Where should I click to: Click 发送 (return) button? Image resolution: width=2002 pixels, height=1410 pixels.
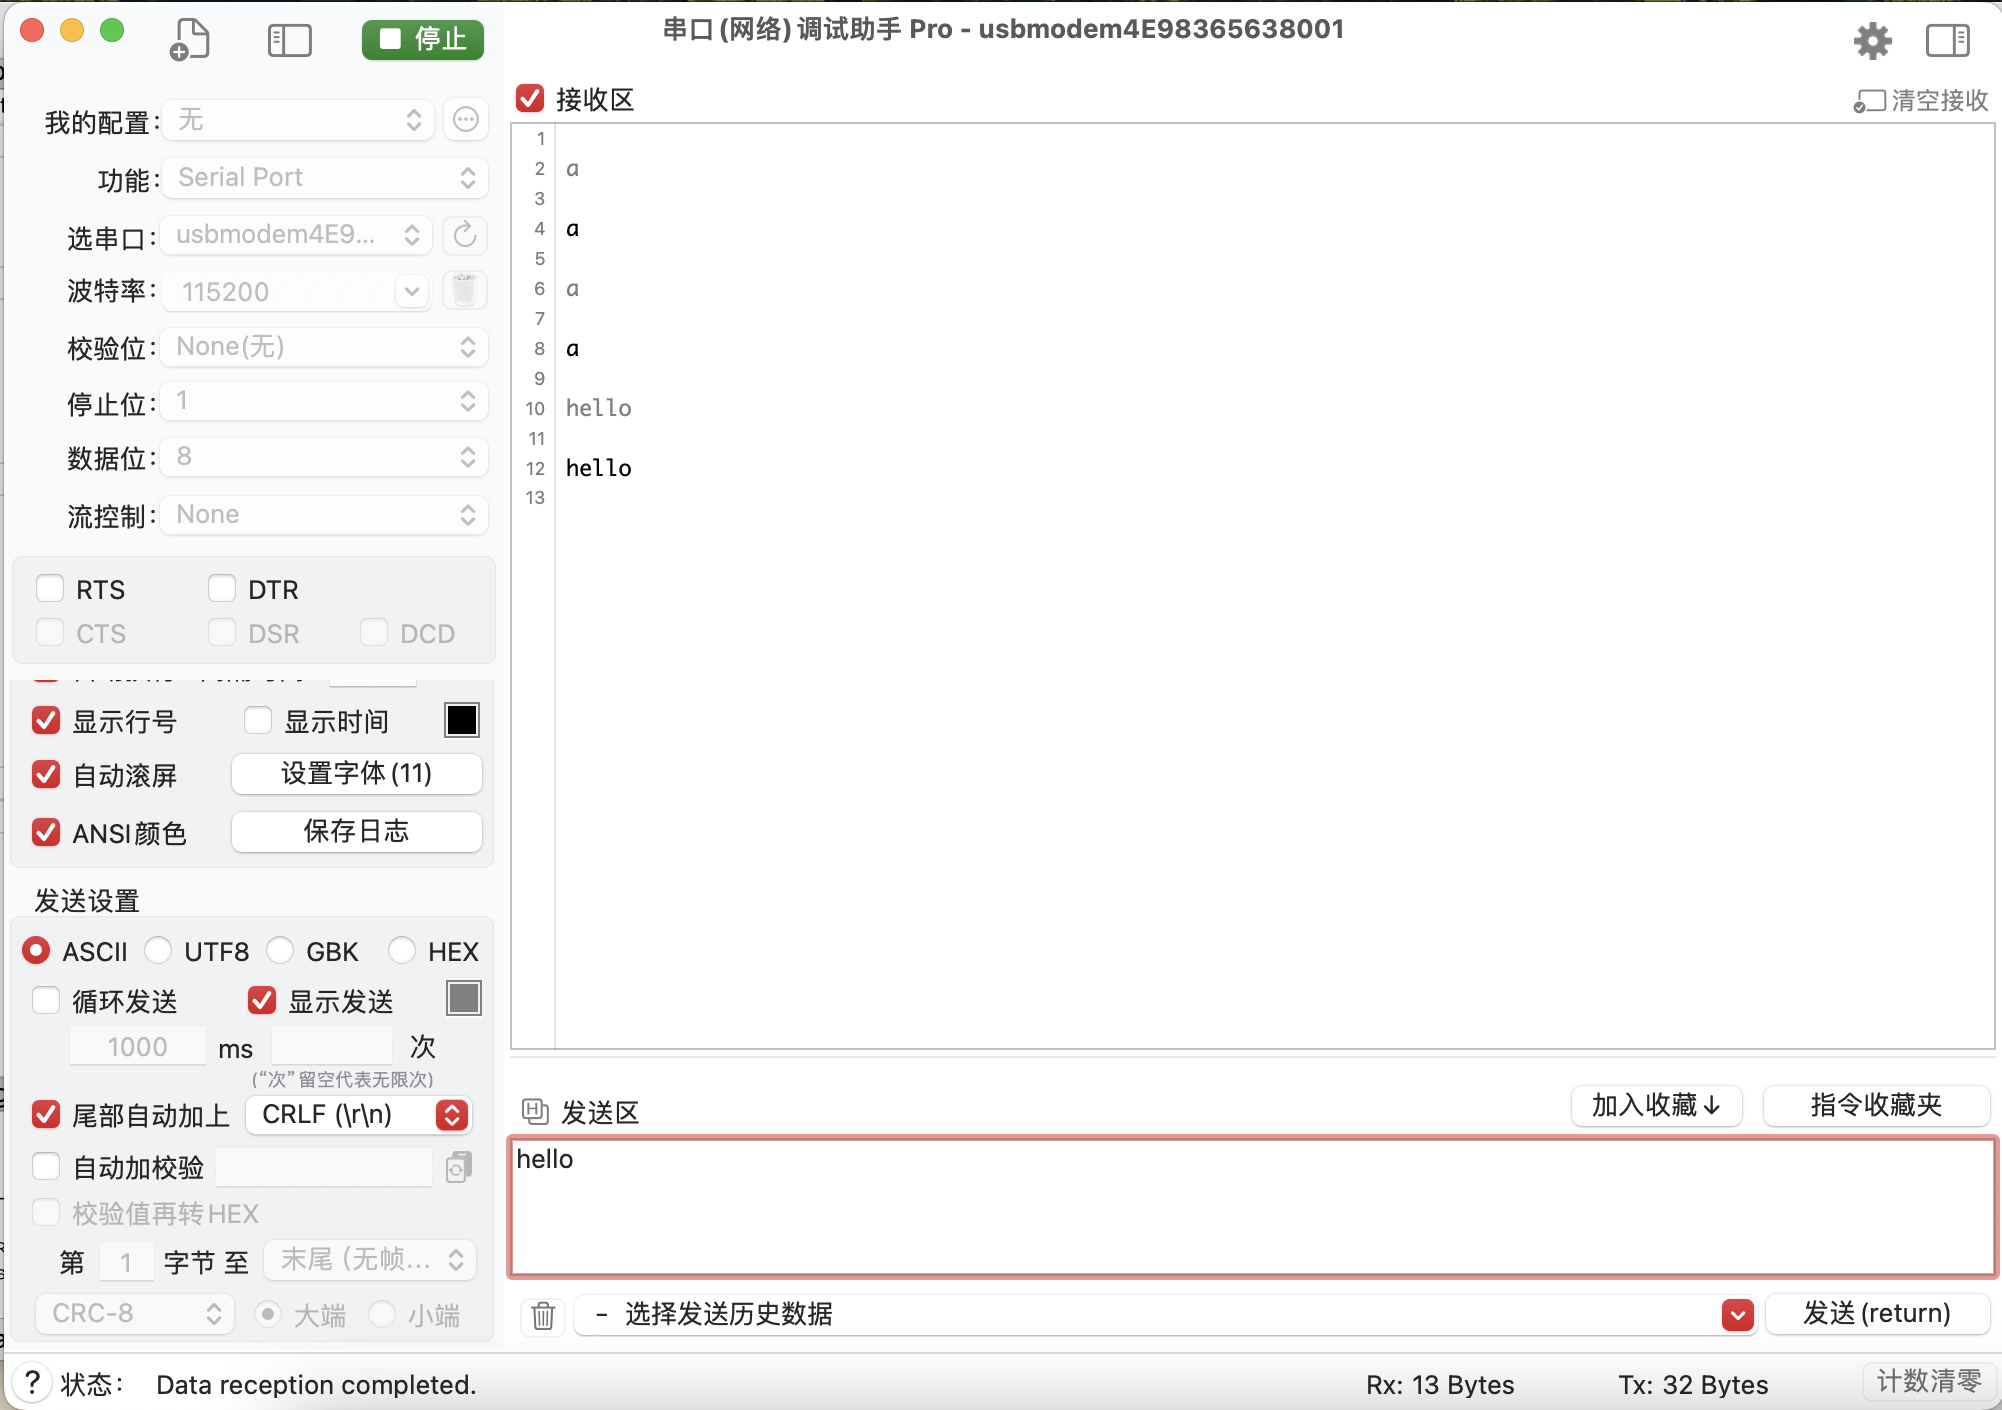pos(1877,1314)
